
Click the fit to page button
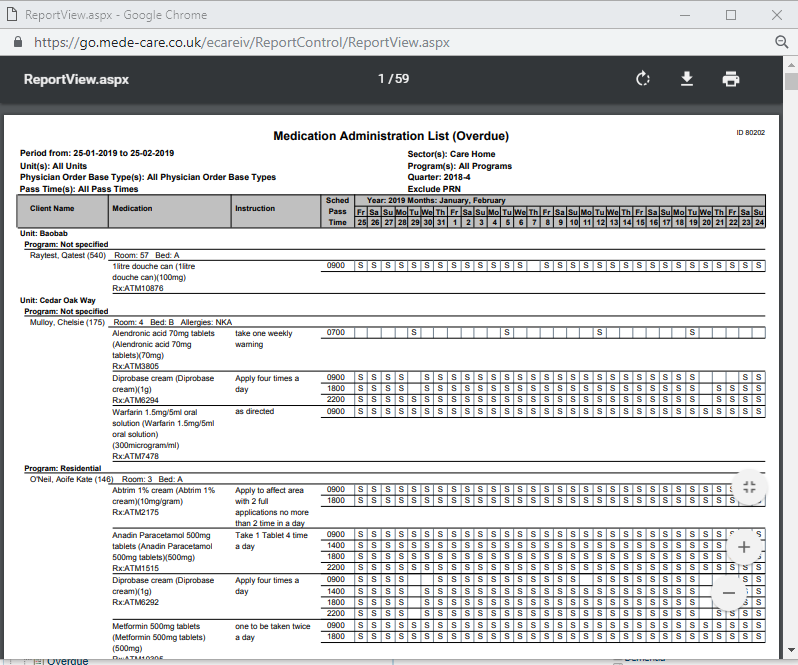(748, 486)
